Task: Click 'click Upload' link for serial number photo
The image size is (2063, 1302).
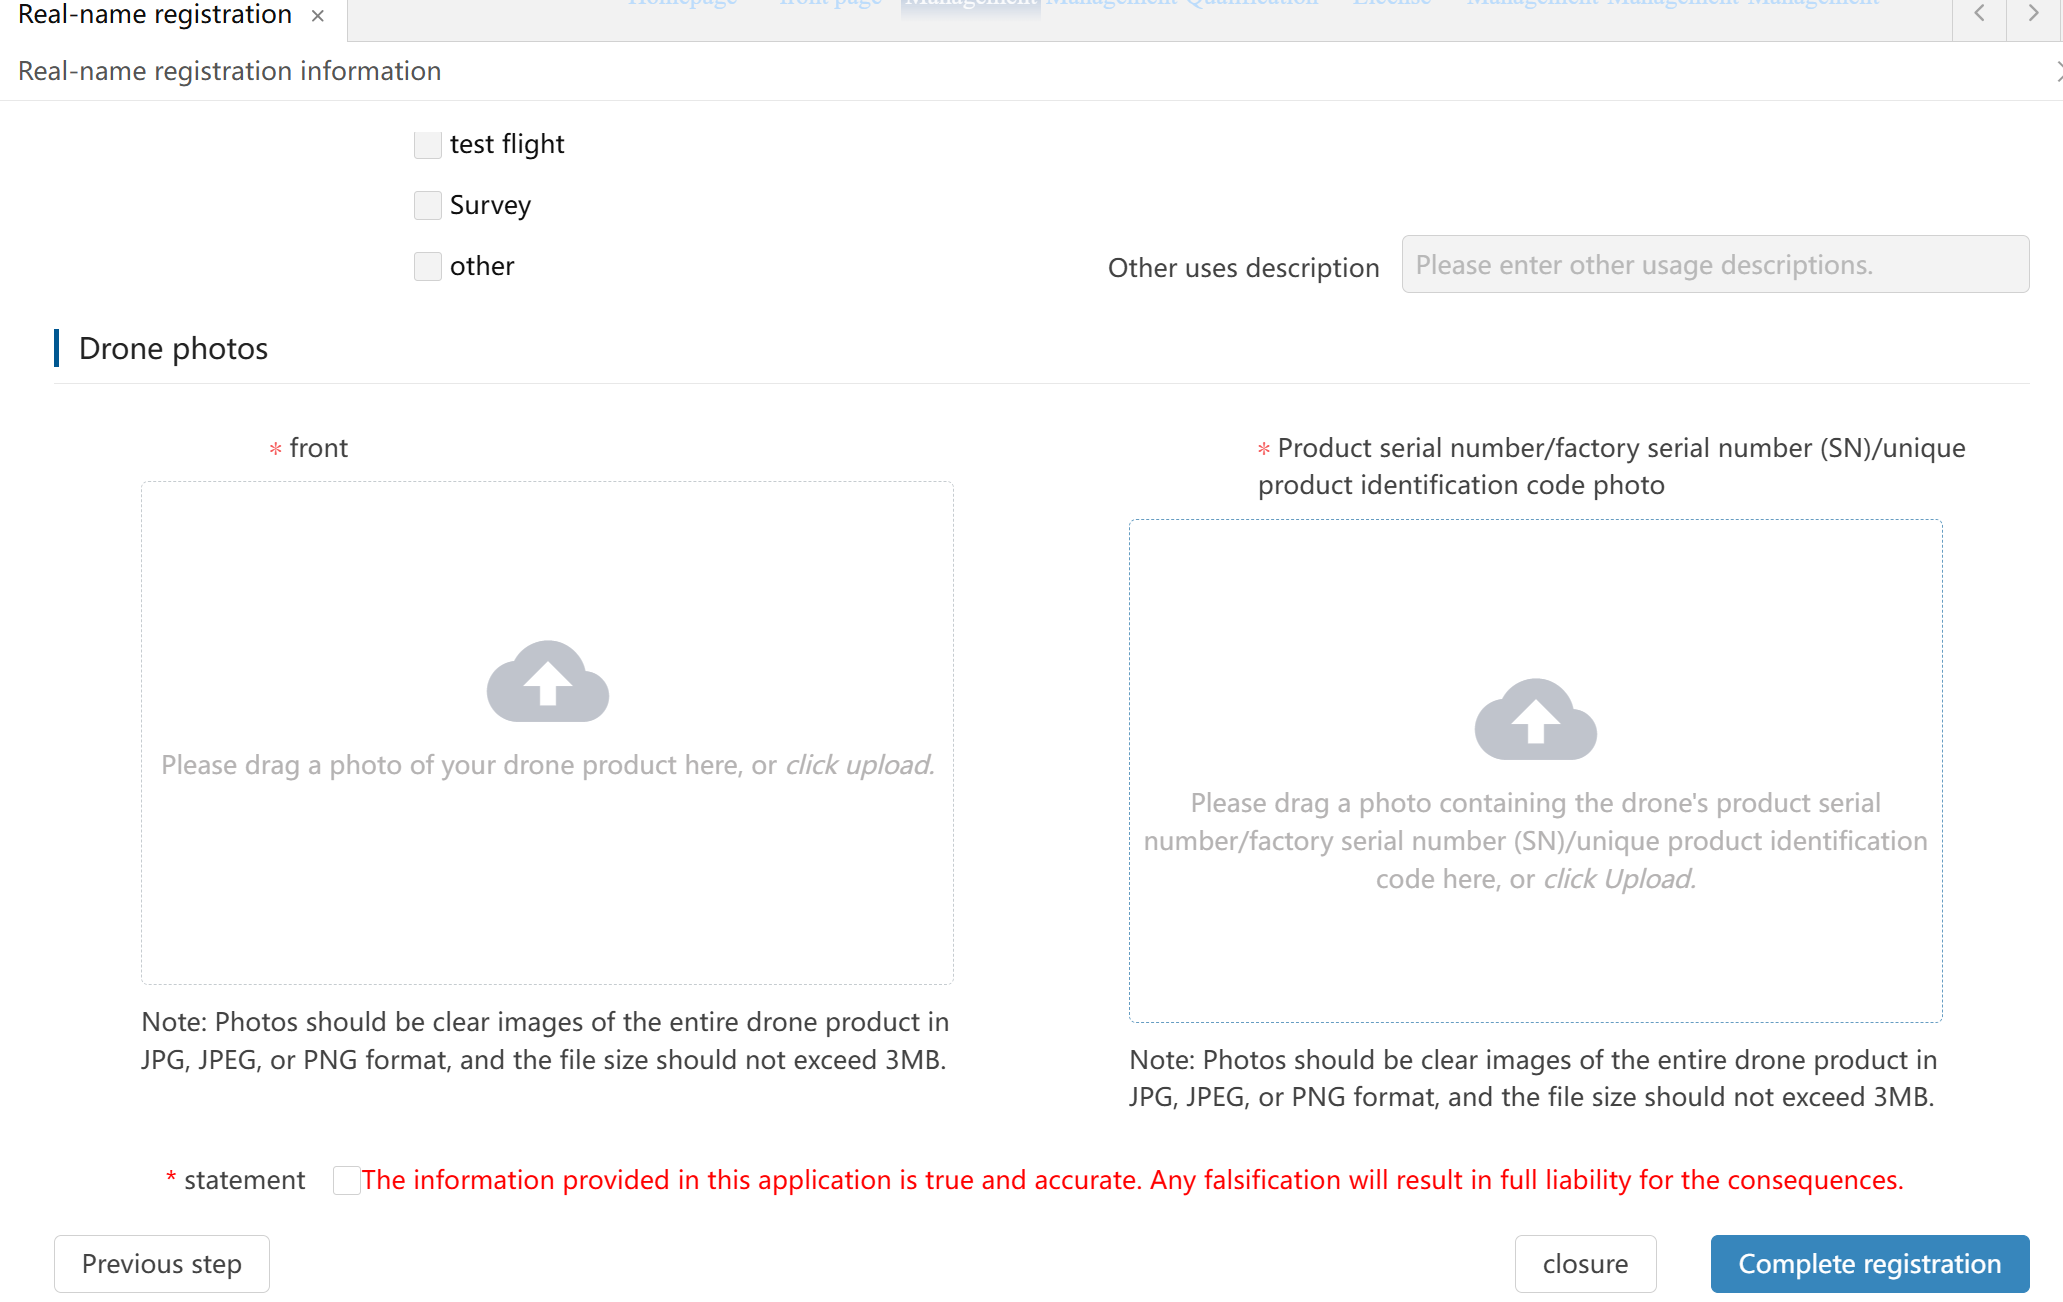Action: [1620, 879]
